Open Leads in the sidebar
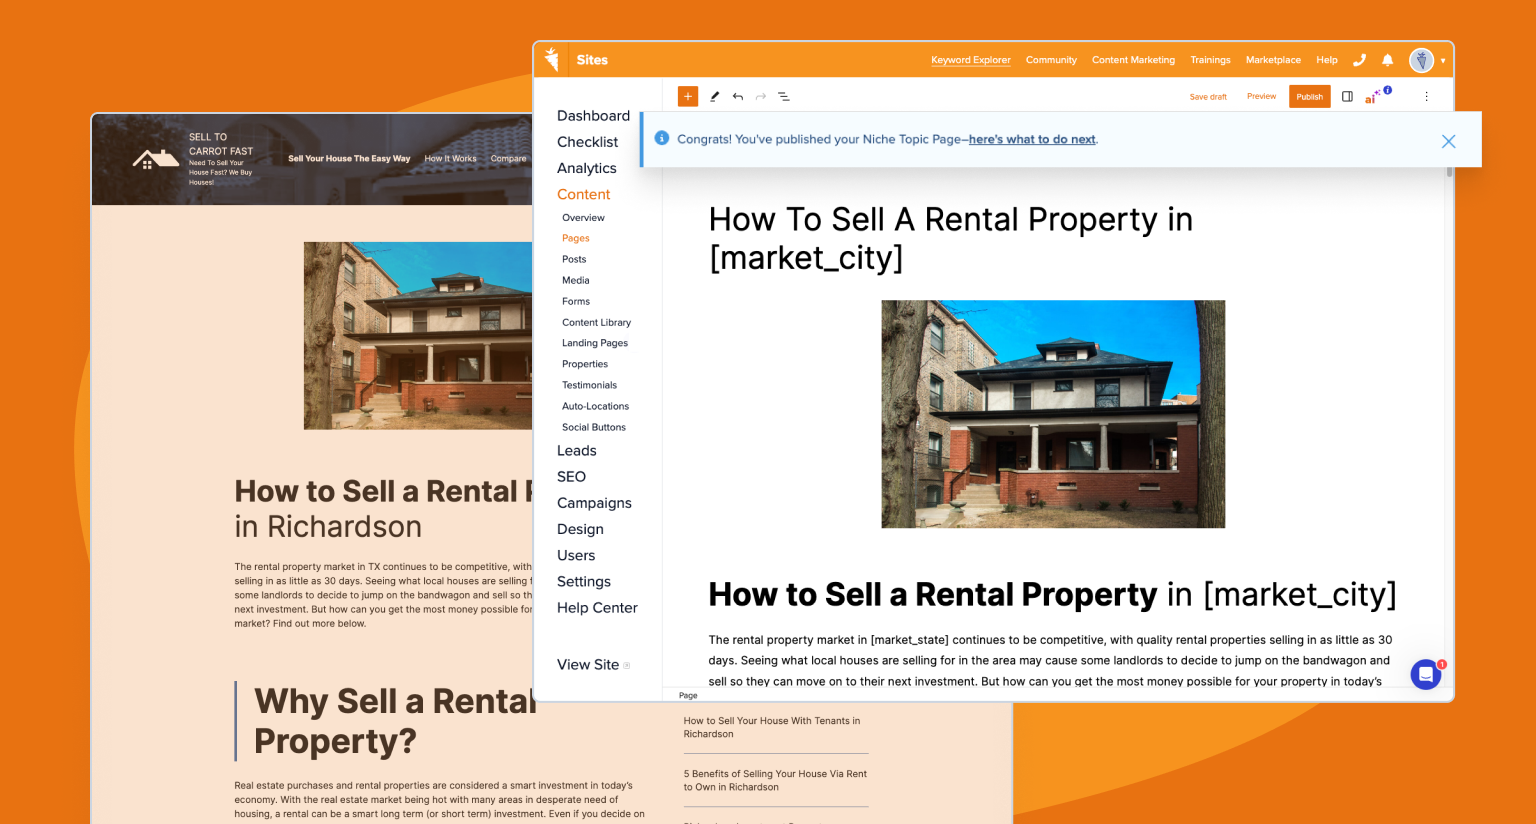Screen dimensions: 1536x824 [576, 451]
